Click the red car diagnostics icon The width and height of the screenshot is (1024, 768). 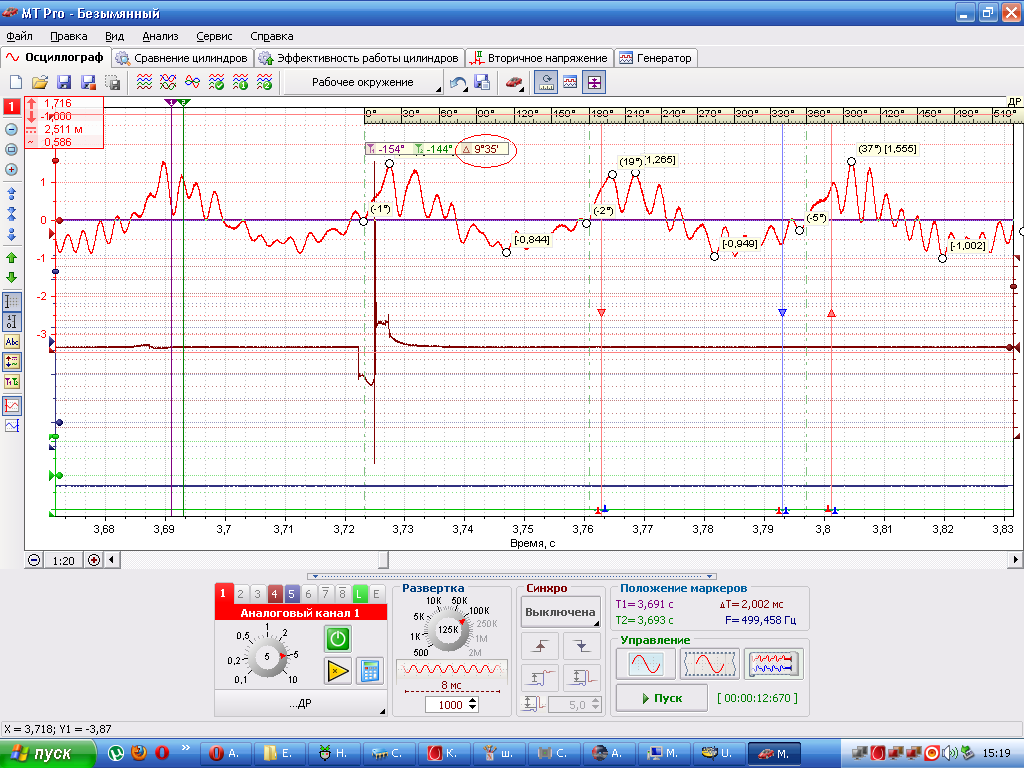514,82
